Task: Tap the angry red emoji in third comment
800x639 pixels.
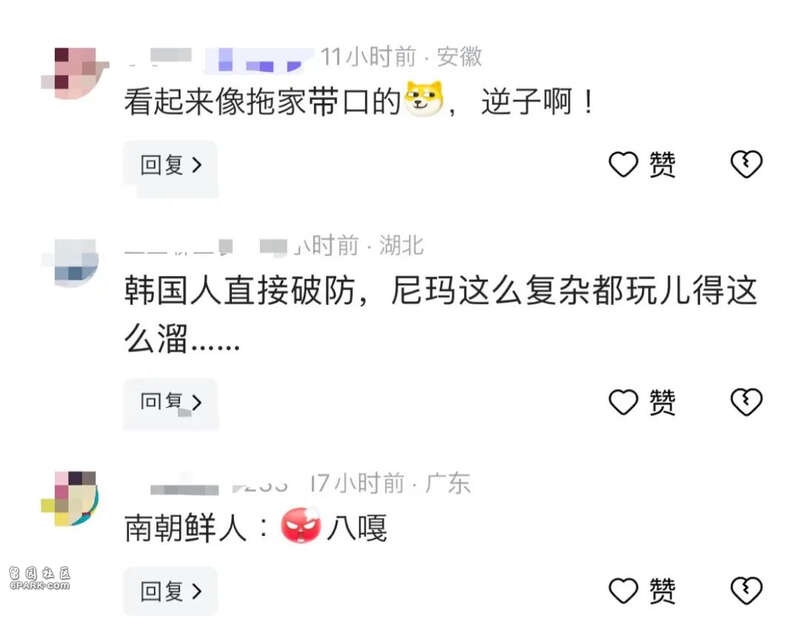Action: click(x=301, y=526)
